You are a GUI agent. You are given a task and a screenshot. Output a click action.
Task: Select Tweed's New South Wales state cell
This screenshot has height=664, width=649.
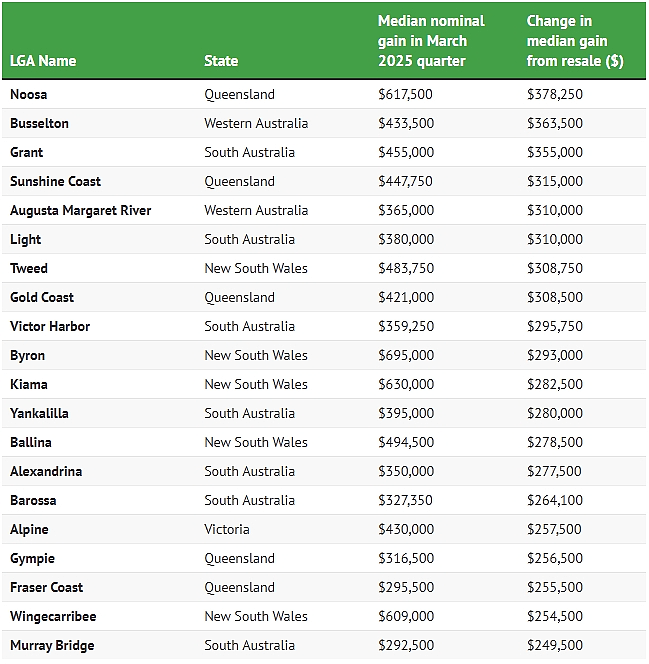coord(256,268)
